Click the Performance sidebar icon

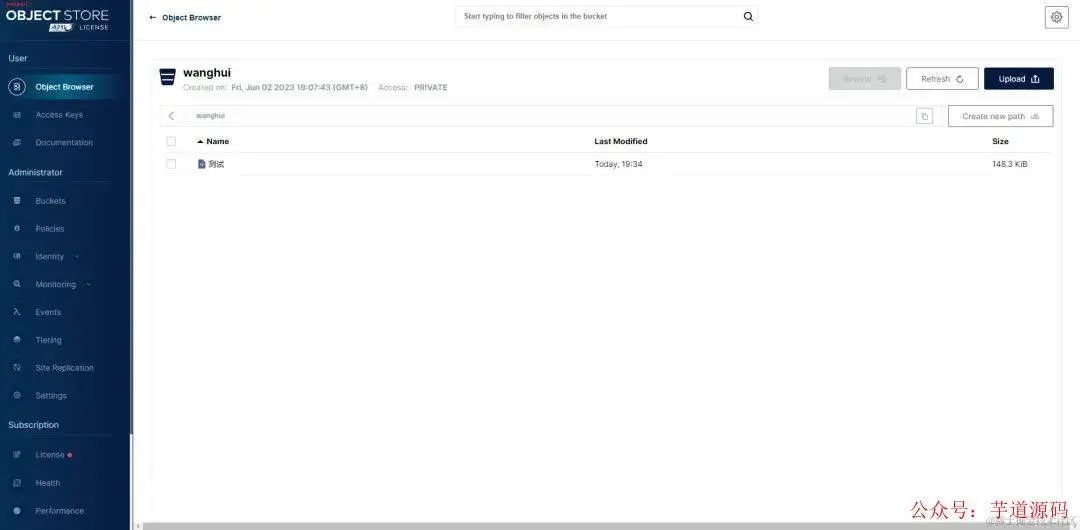[x=17, y=511]
